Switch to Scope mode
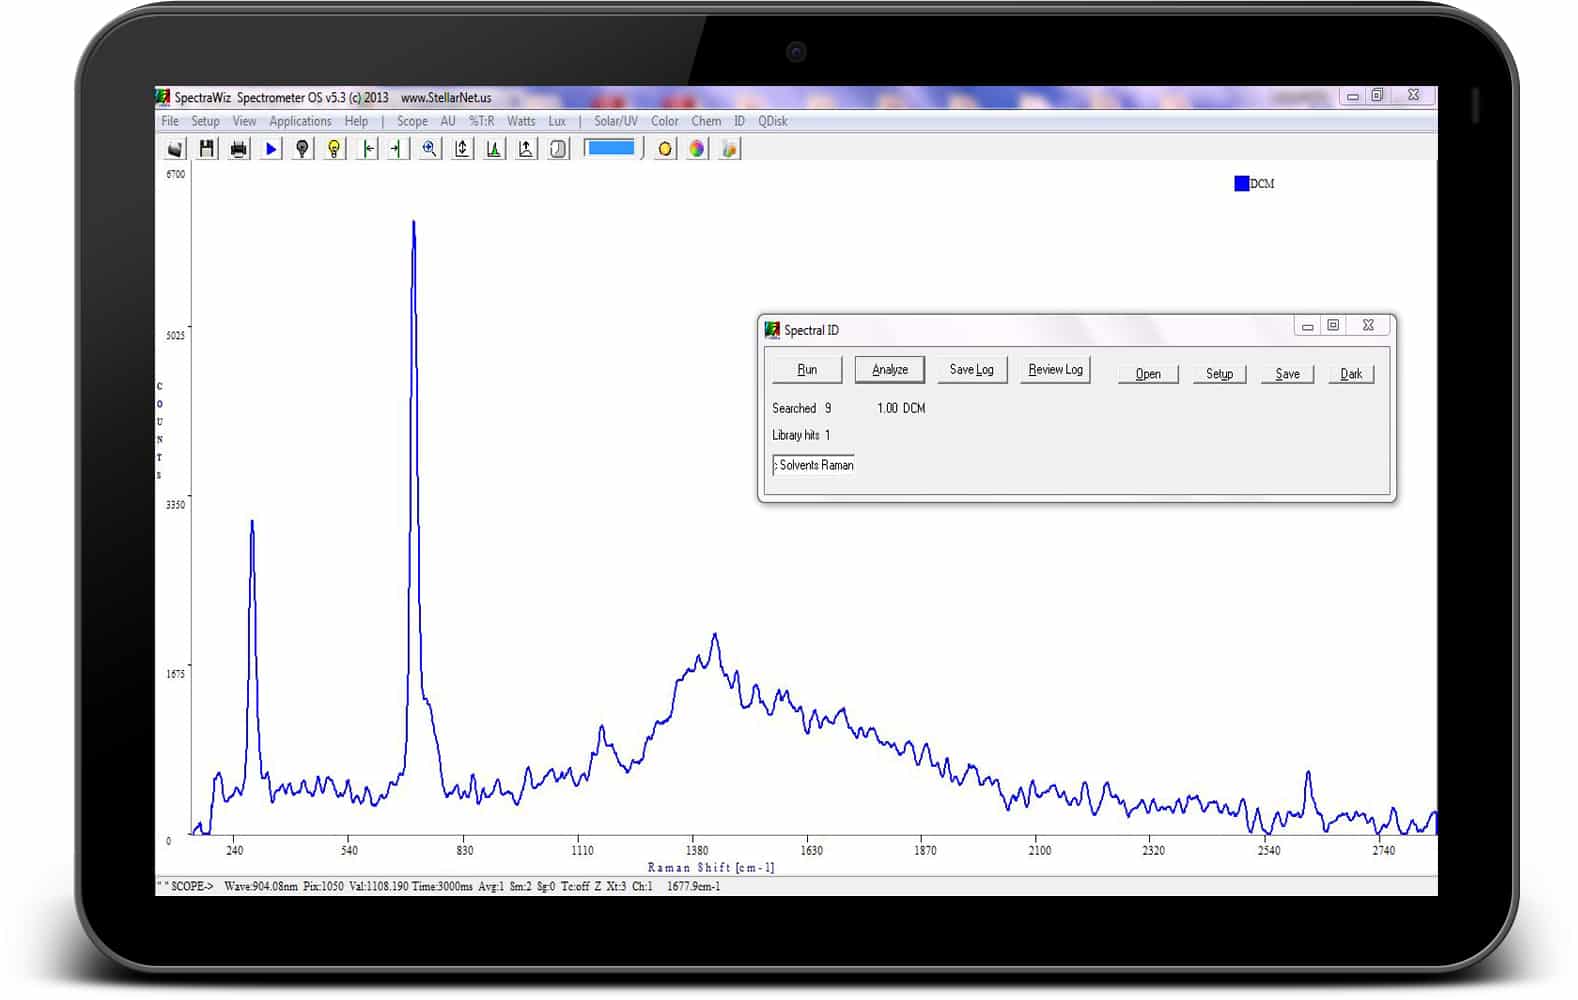1578x1000 pixels. [x=412, y=121]
